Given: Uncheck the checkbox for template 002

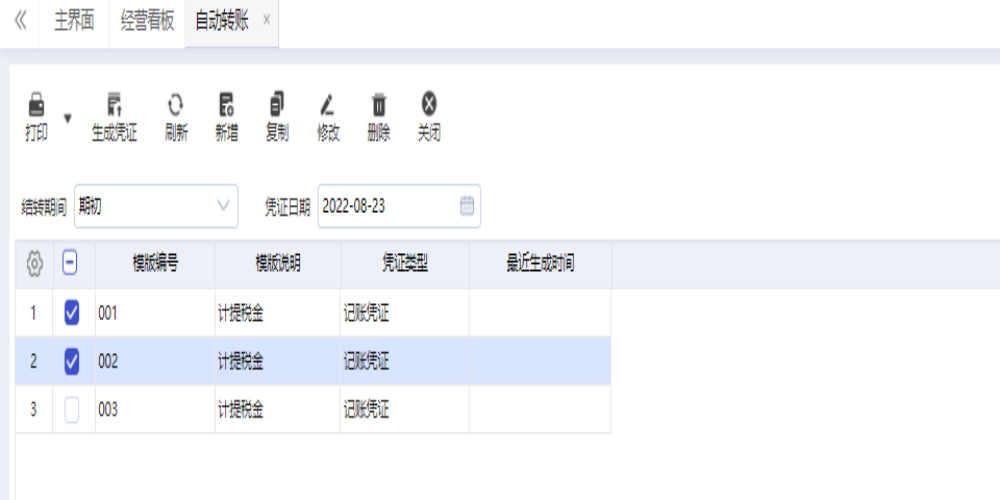Looking at the screenshot, I should coord(72,362).
